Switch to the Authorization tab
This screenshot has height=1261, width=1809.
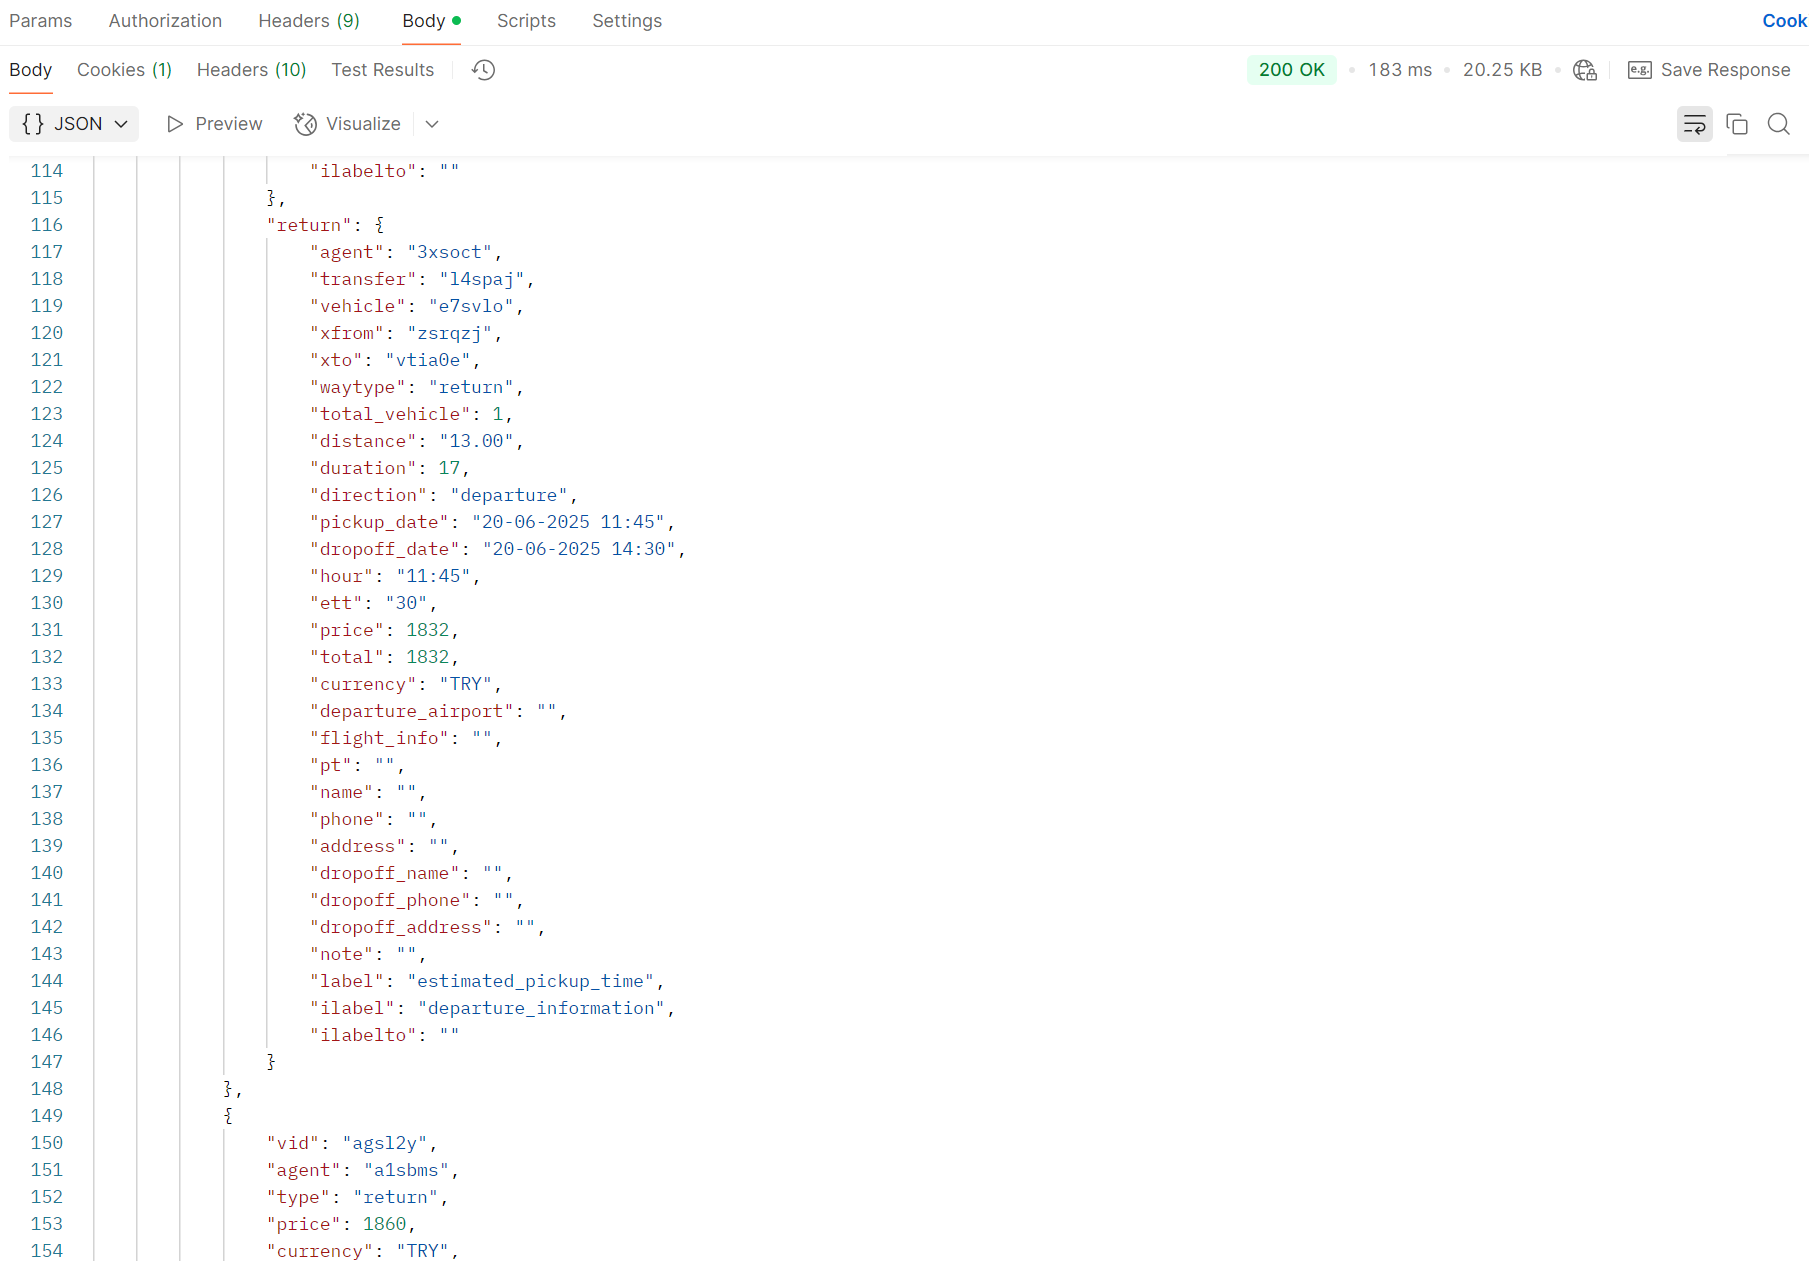165,21
